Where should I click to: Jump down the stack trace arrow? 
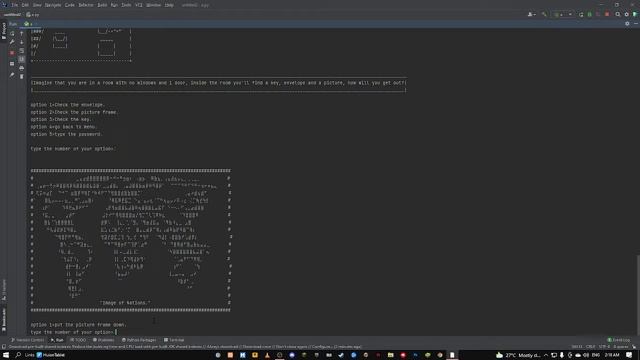(x=22, y=42)
